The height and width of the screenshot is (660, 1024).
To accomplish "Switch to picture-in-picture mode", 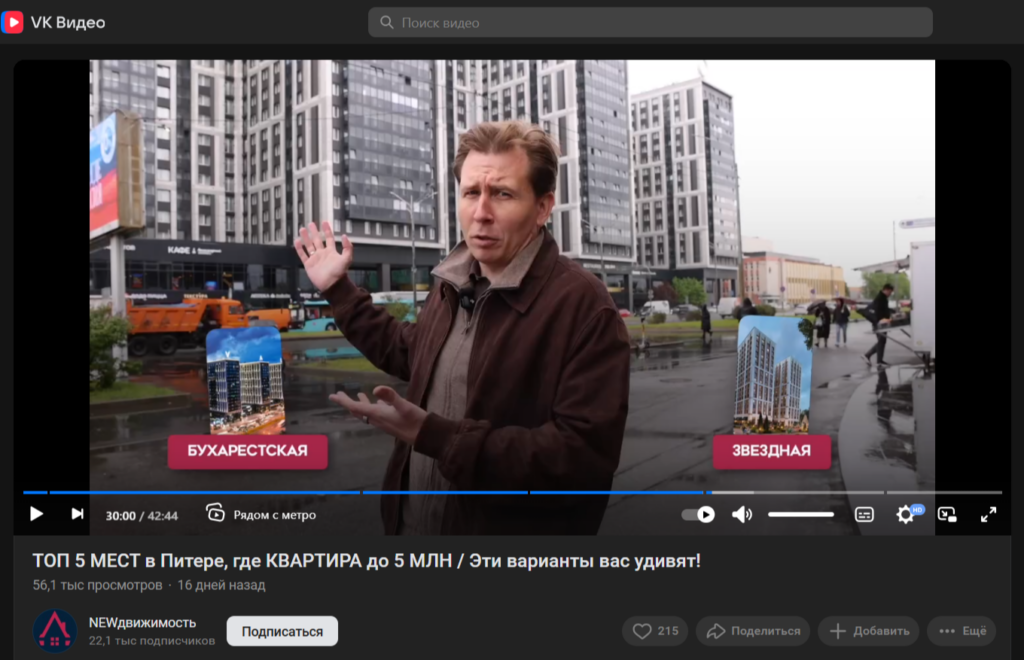I will 947,514.
